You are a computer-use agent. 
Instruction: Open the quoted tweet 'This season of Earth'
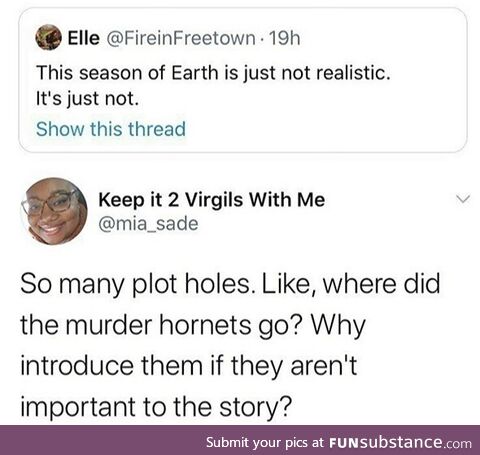(x=213, y=73)
